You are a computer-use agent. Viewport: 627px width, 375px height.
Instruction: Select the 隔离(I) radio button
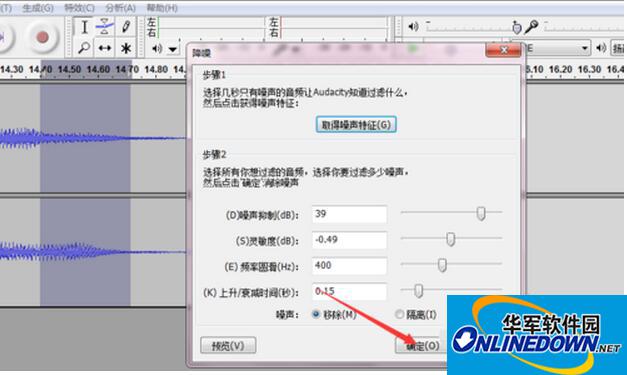(399, 314)
